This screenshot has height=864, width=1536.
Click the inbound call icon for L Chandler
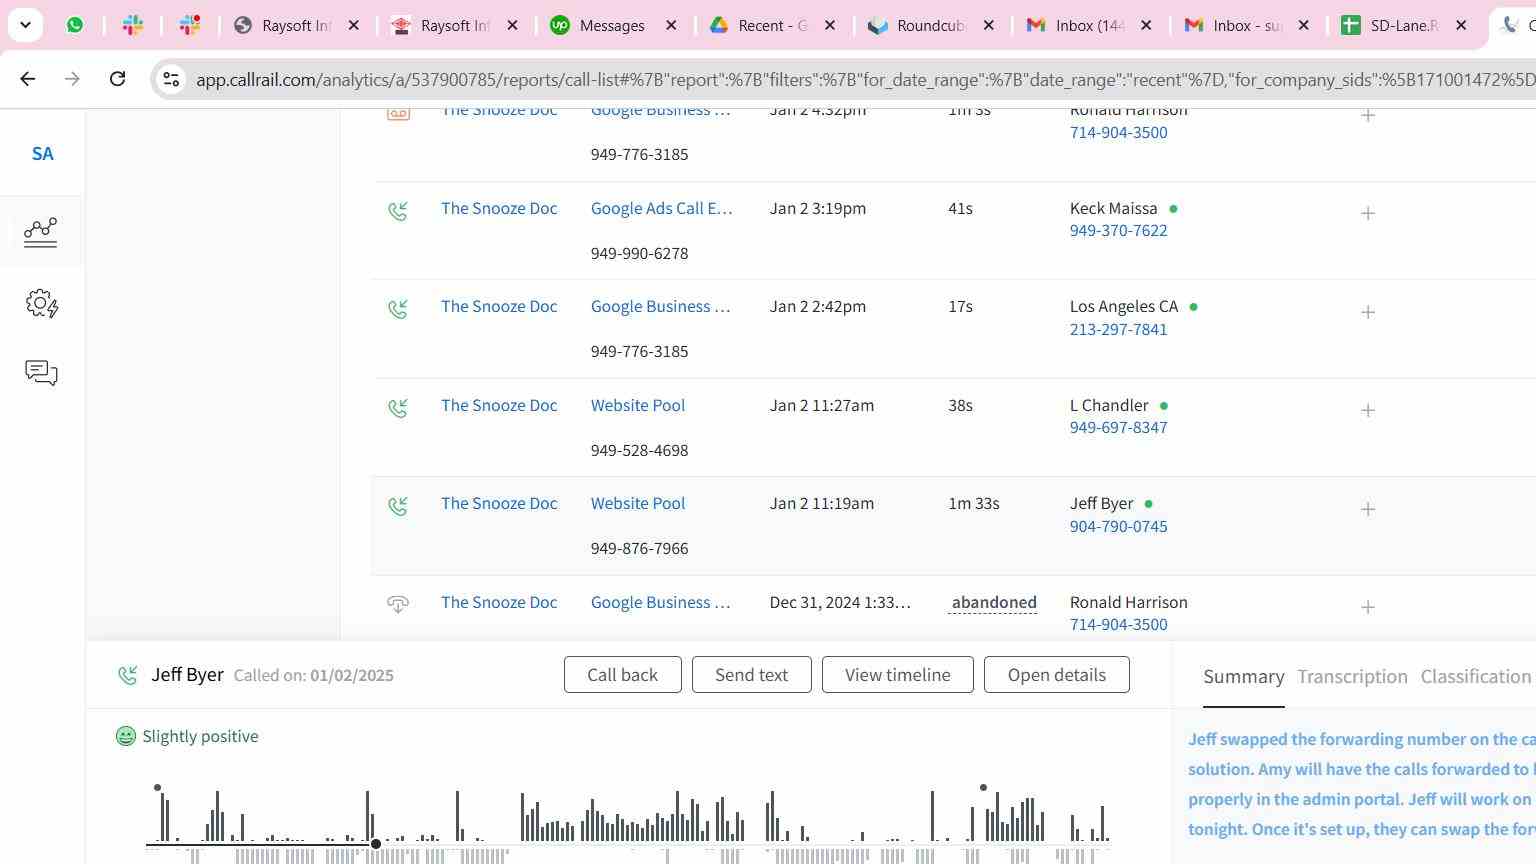point(398,408)
